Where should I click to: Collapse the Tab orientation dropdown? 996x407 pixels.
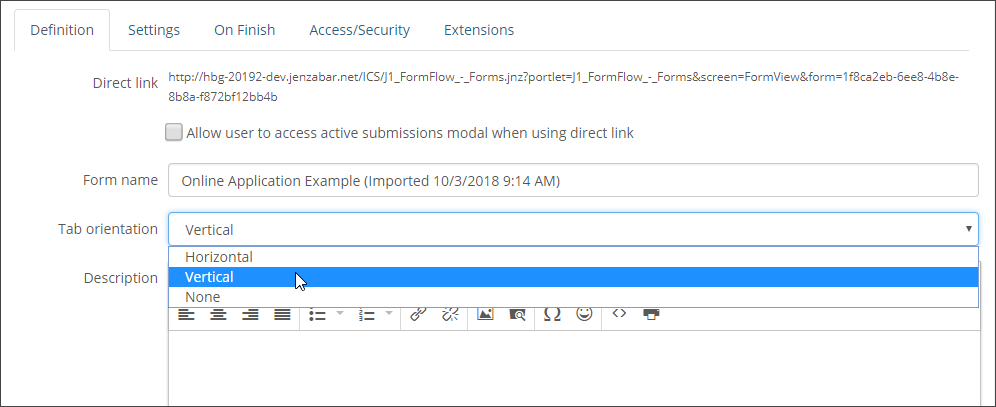572,229
